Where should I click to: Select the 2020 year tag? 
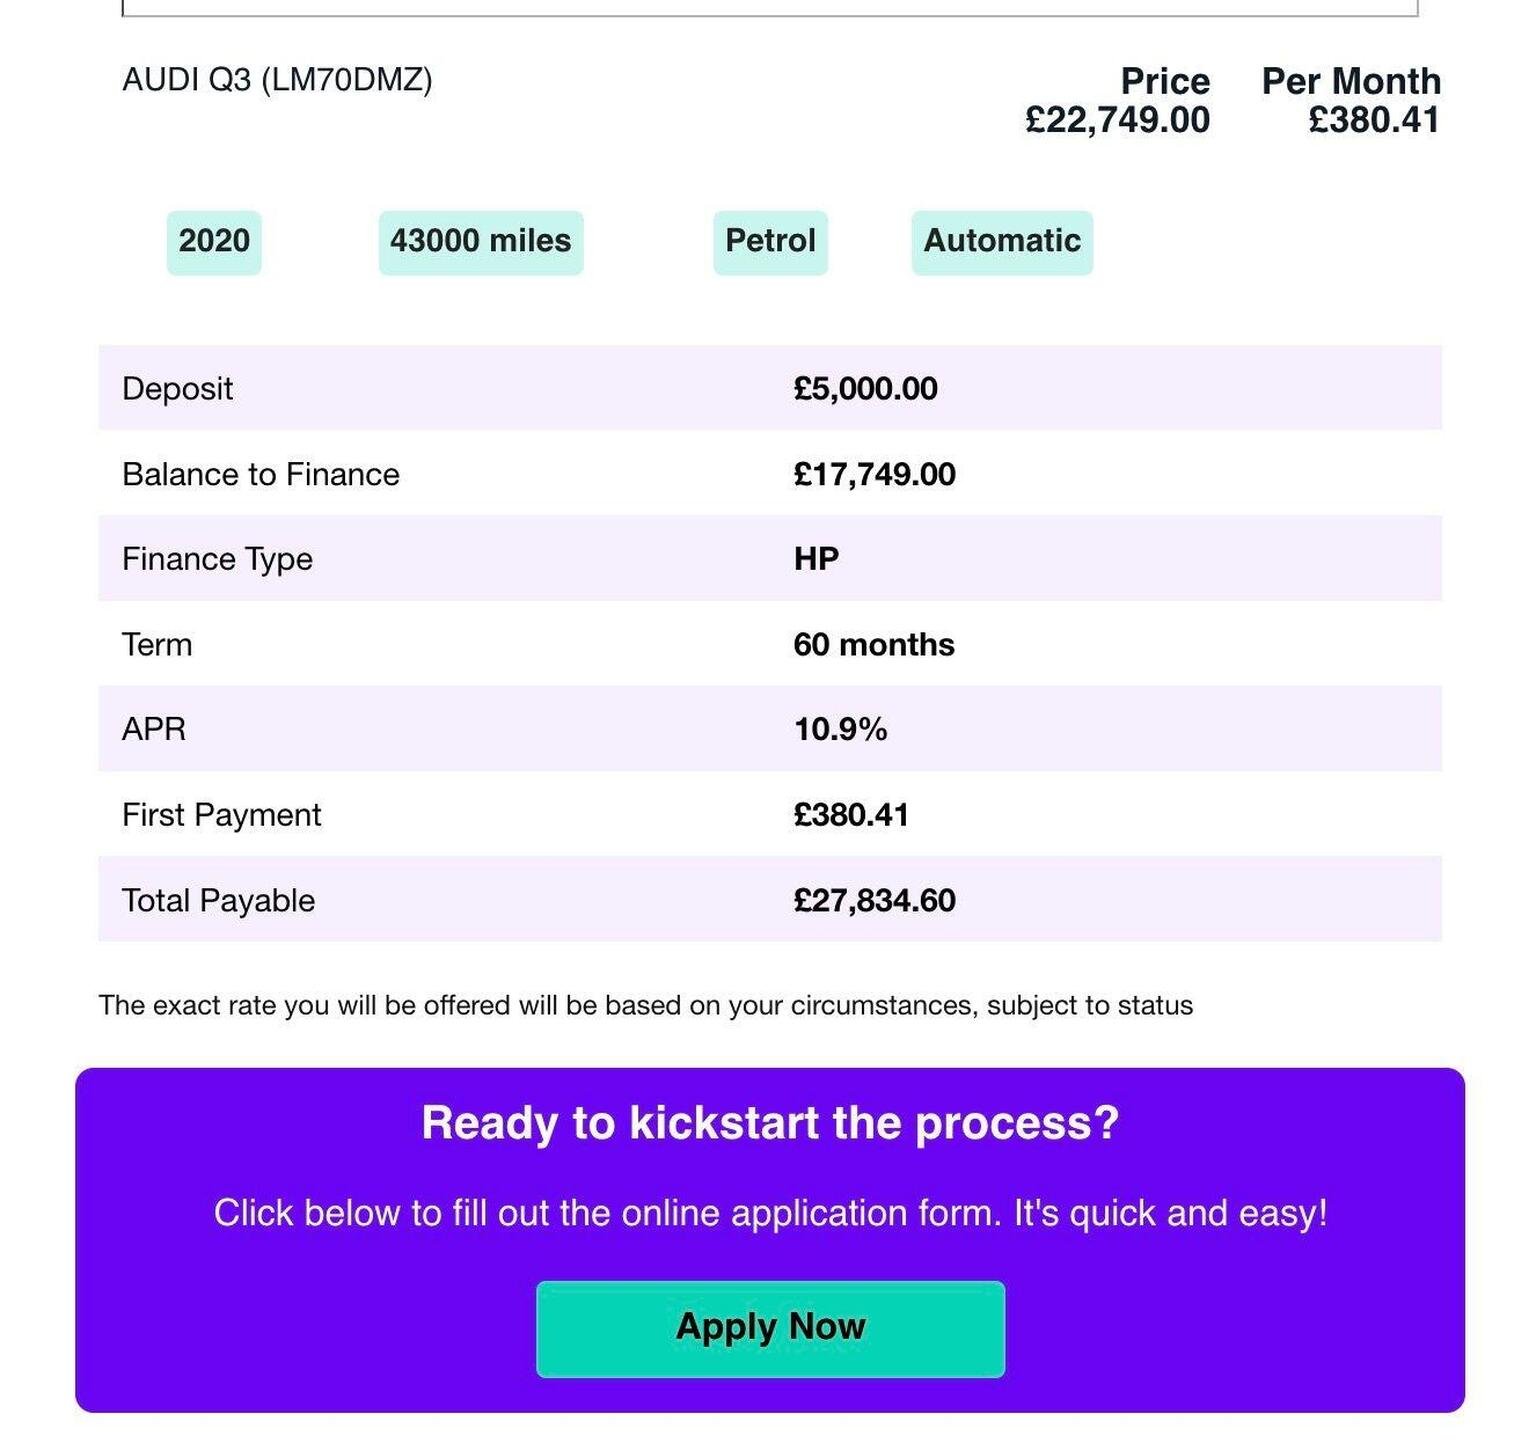click(x=214, y=242)
